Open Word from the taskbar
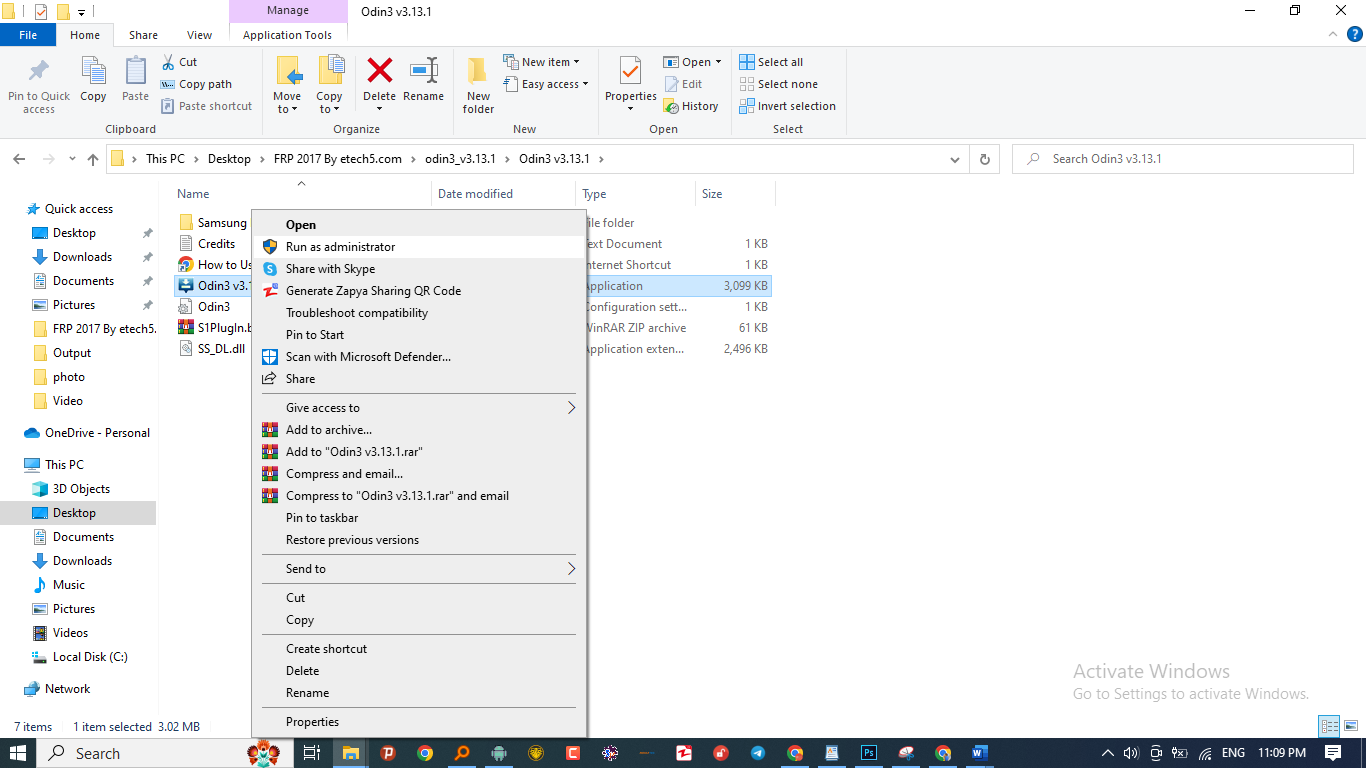 pos(979,753)
